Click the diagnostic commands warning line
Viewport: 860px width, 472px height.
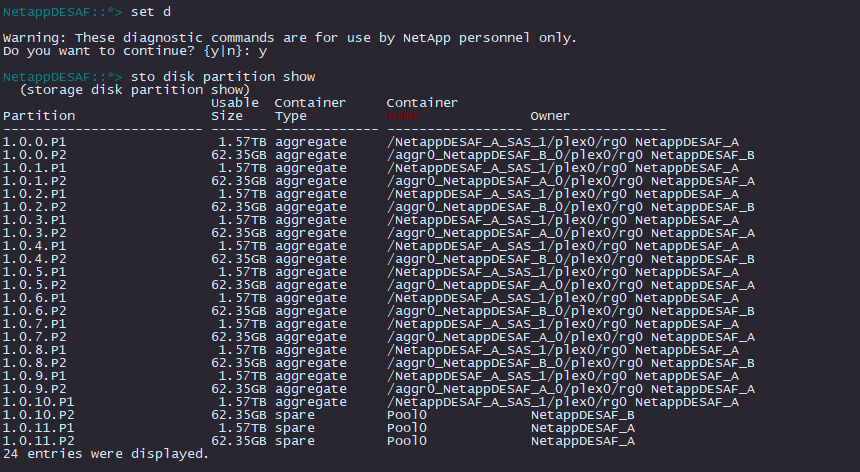[290, 38]
